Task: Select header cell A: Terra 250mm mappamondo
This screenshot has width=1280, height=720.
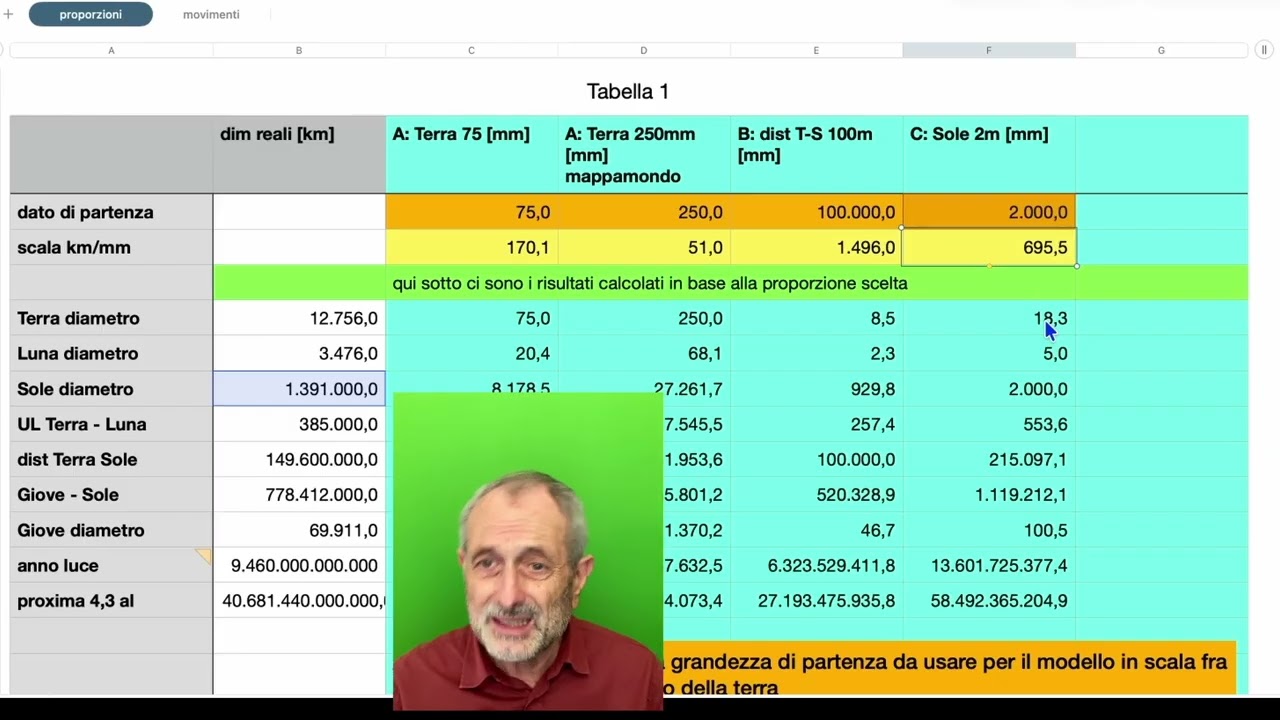Action: pos(644,154)
